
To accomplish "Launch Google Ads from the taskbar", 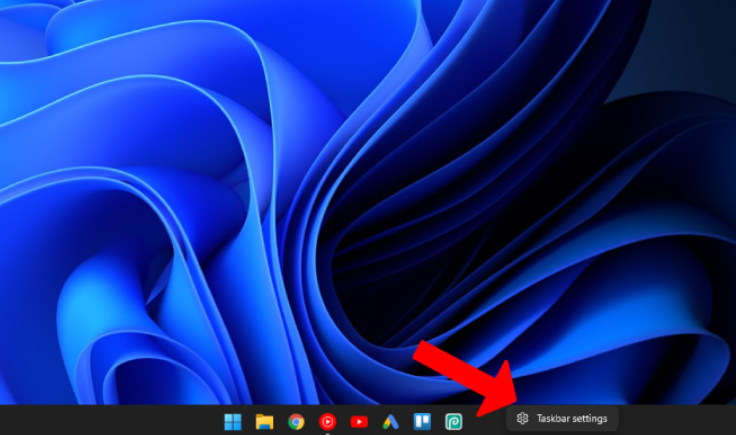I will click(391, 422).
